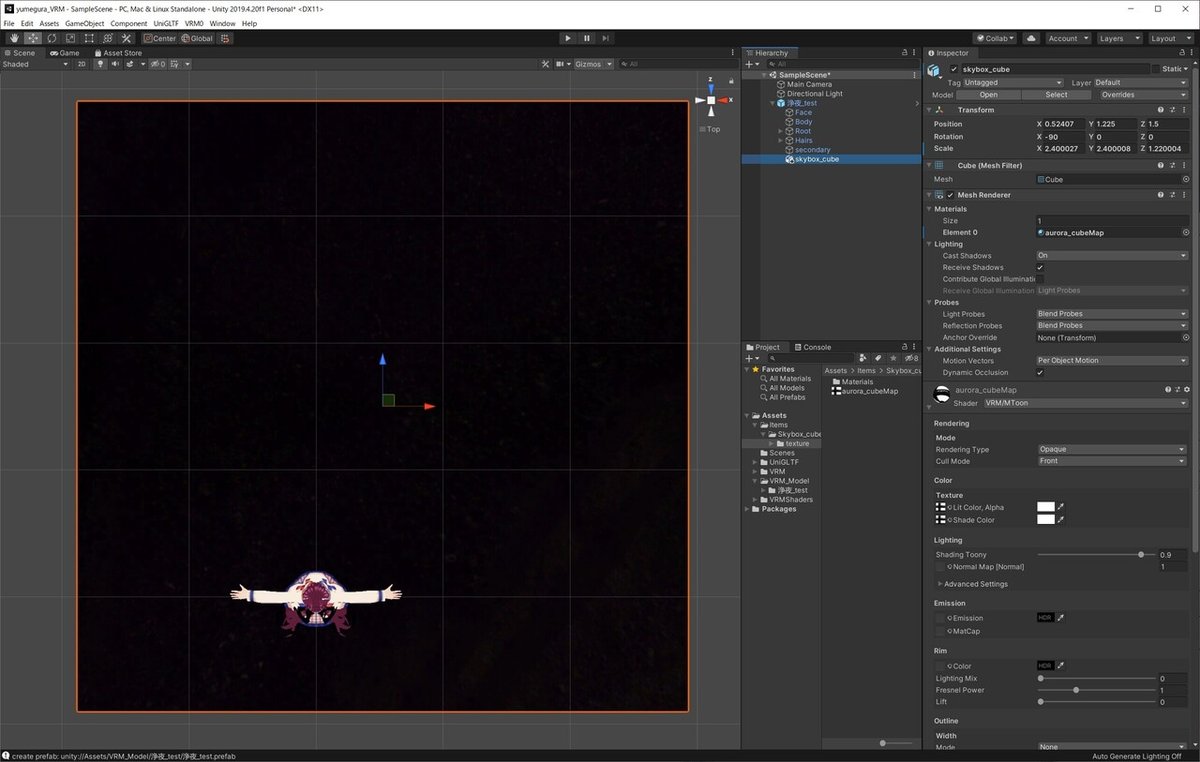Toggle scene lighting bulb icon

pos(100,64)
